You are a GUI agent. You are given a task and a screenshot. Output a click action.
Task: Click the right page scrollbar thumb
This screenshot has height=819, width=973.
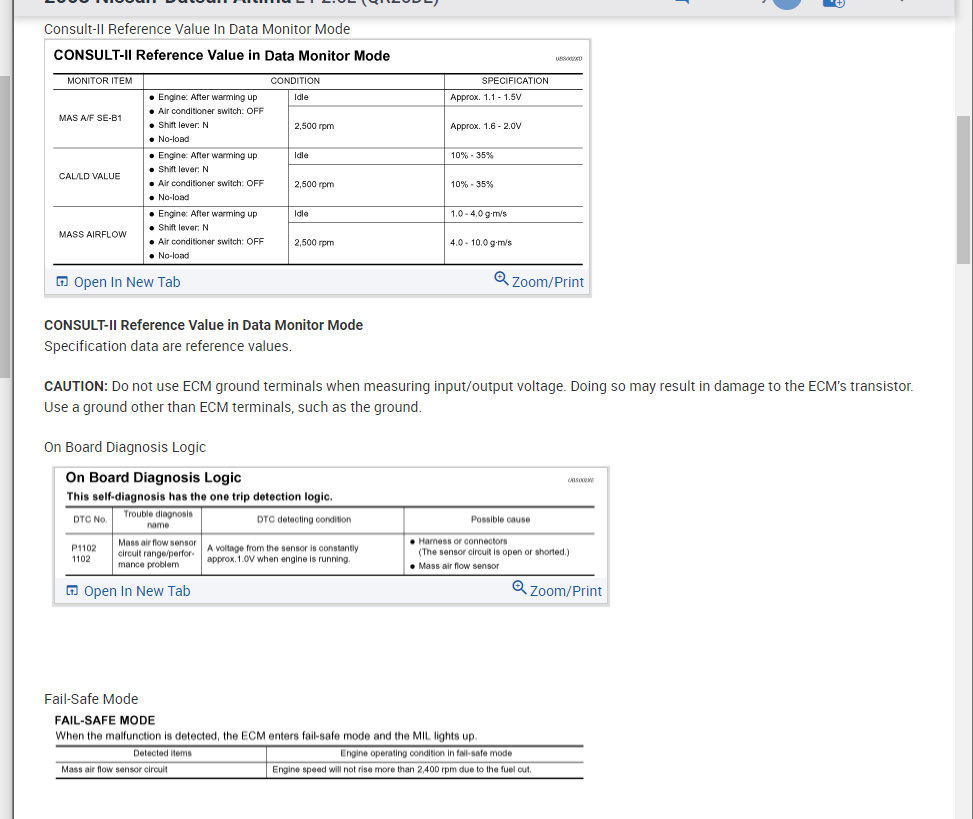(963, 189)
